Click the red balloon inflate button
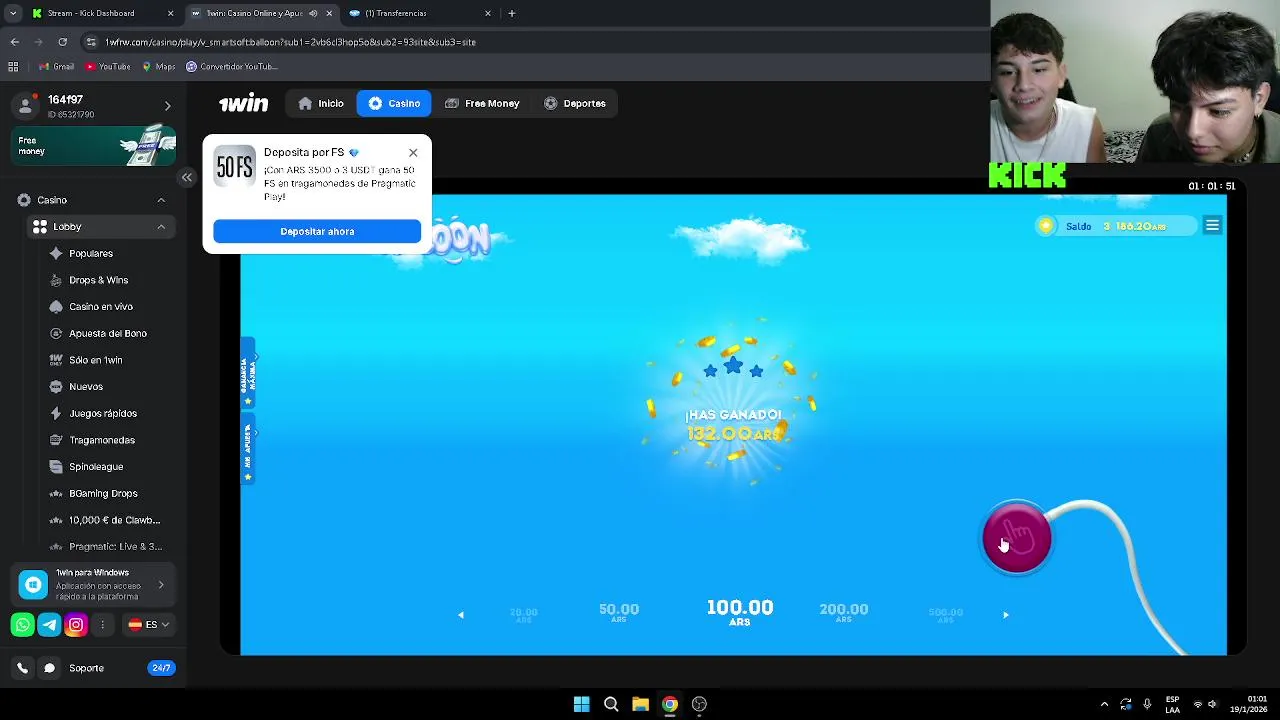Viewport: 1280px width, 720px height. [1017, 538]
